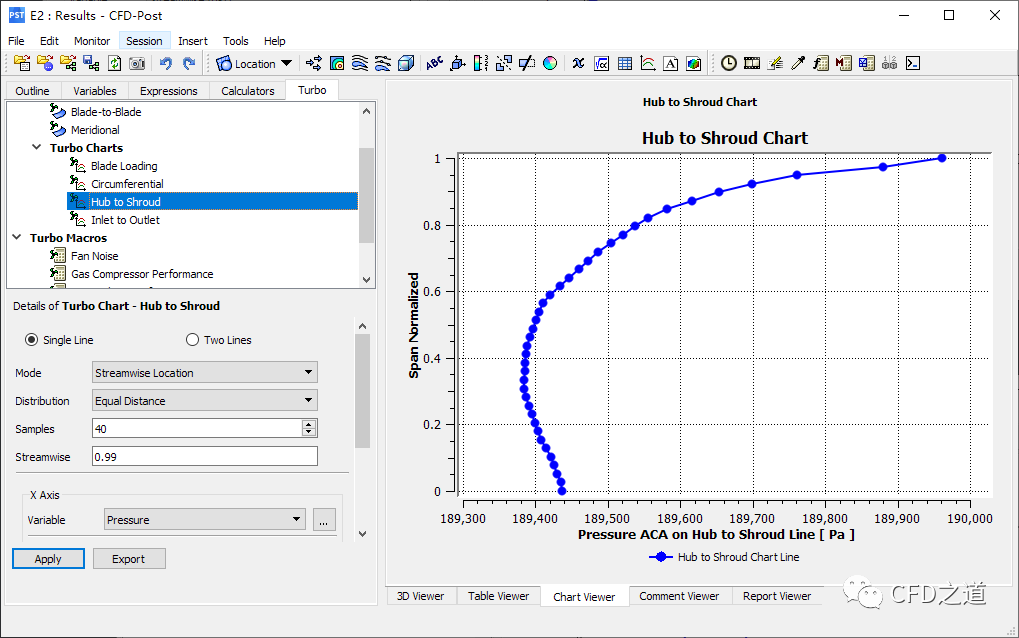This screenshot has width=1019, height=638.
Task: Open the Mode dropdown showing Streamwise Location
Action: (204, 373)
